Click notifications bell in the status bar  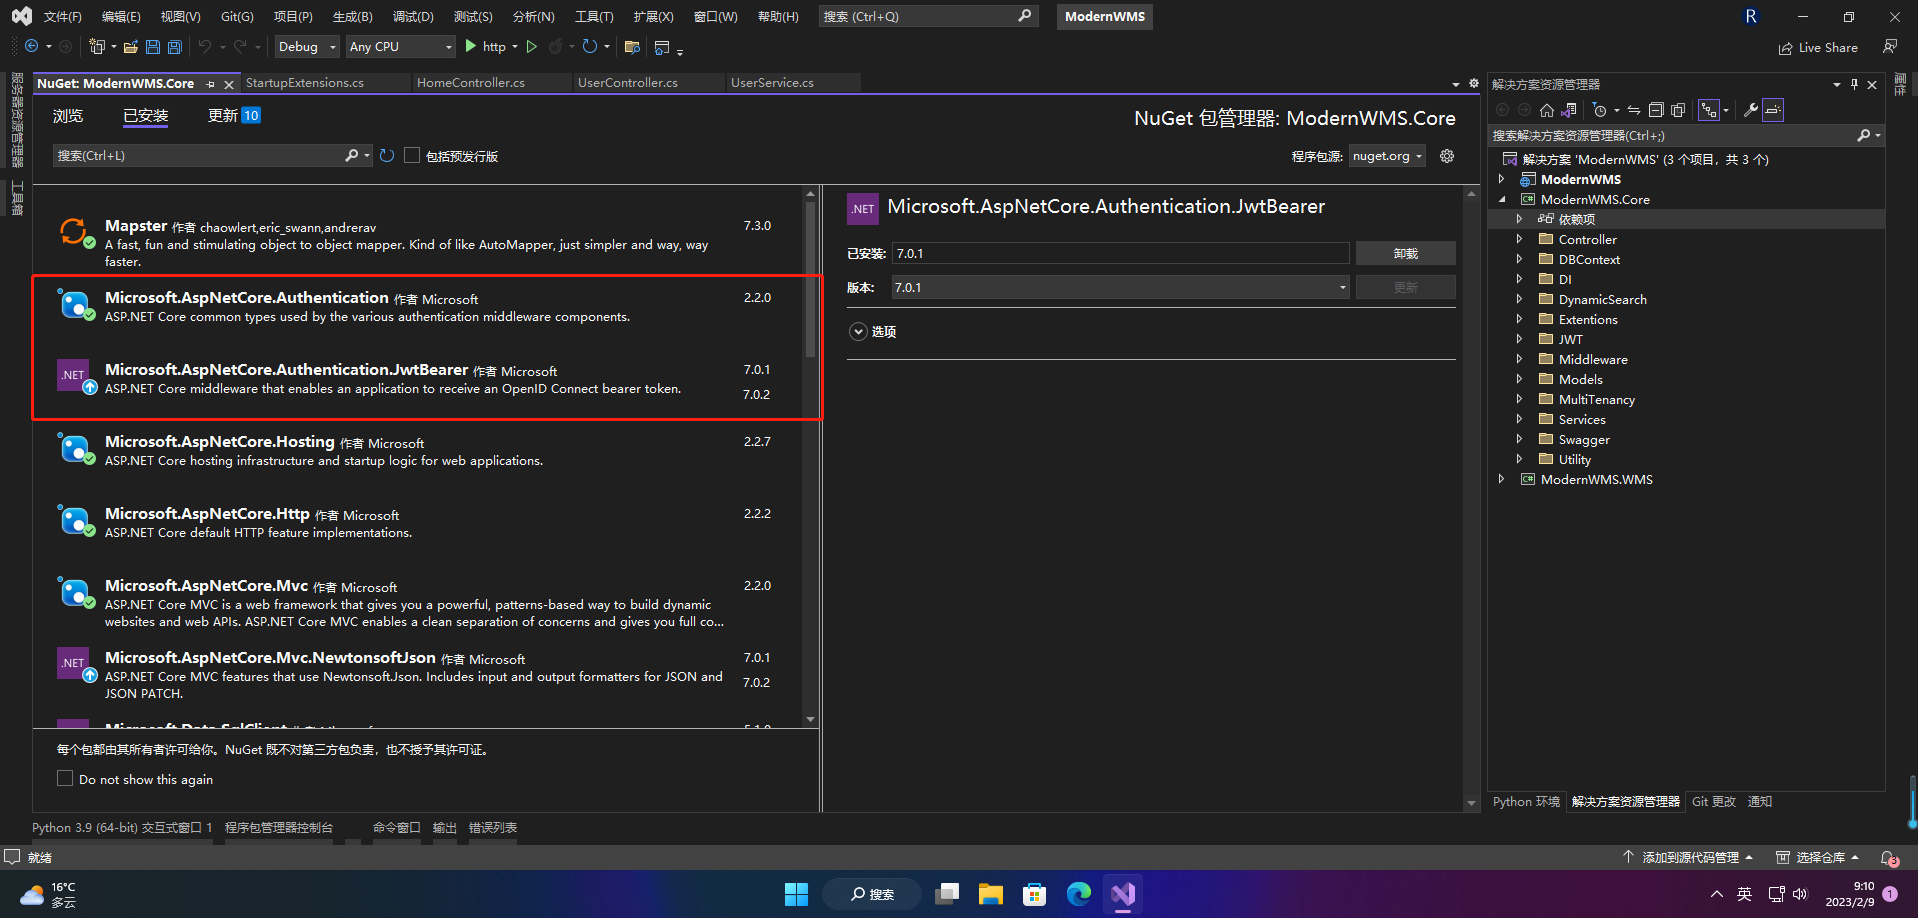coord(1889,858)
